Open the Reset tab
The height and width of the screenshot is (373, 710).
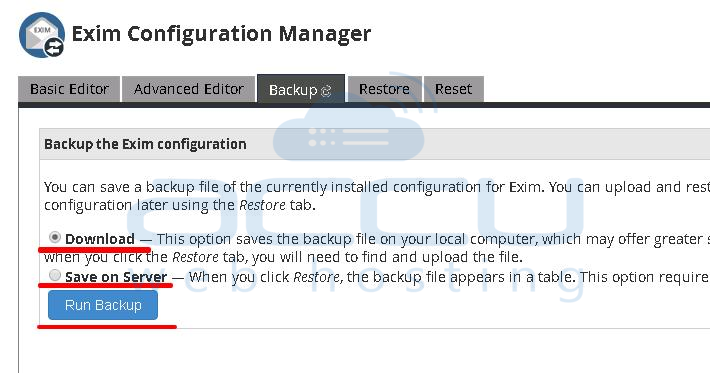pos(454,89)
